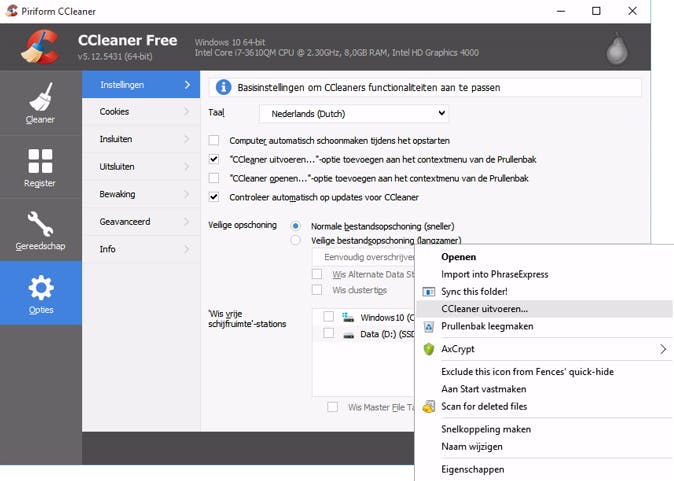Image resolution: width=674 pixels, height=481 pixels.
Task: Enable Computer automatisch schoonmaken tijdens het opstarten
Action: [214, 141]
